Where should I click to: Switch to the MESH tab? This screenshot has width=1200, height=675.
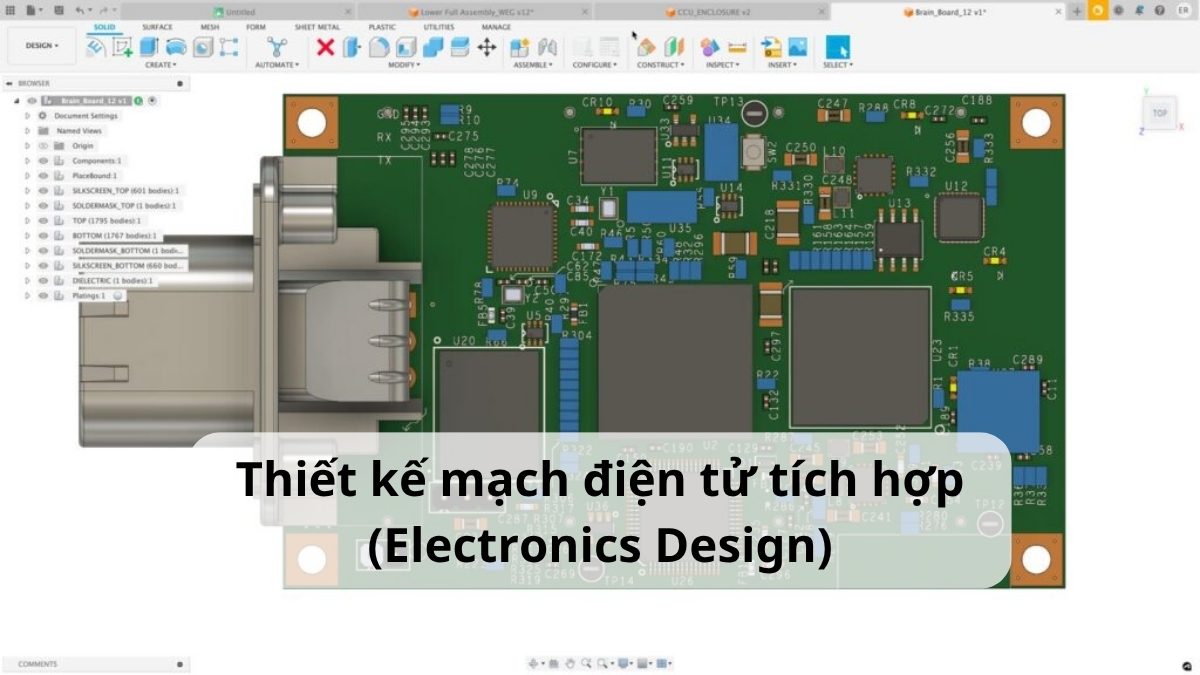click(209, 27)
